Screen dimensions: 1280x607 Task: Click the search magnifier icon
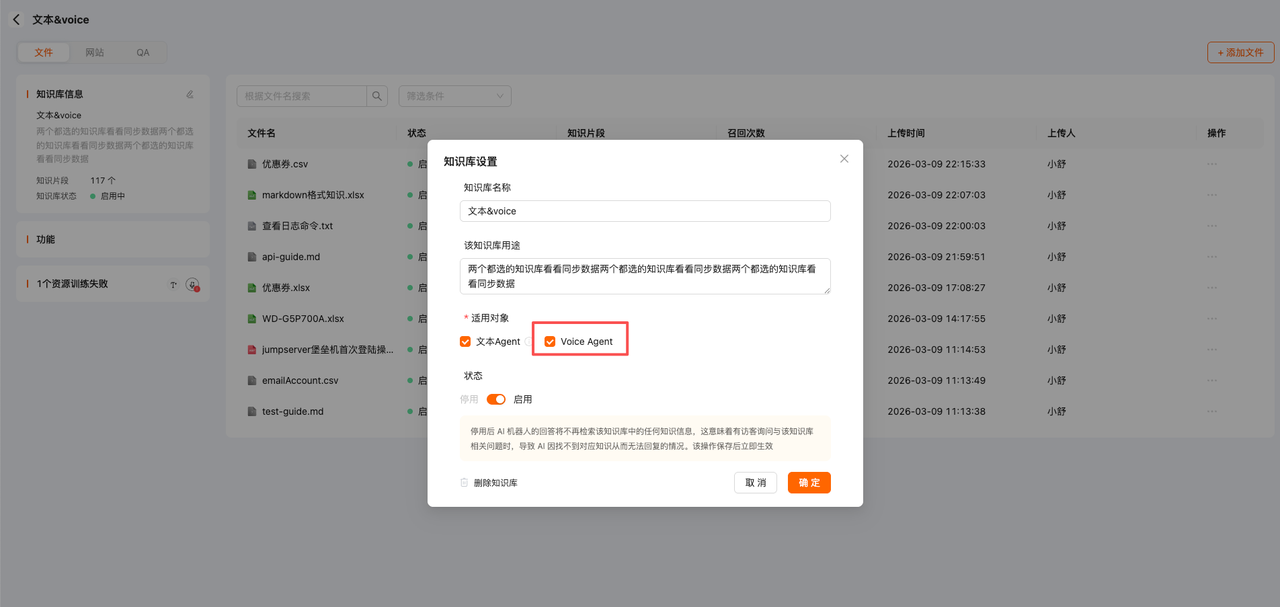377,96
